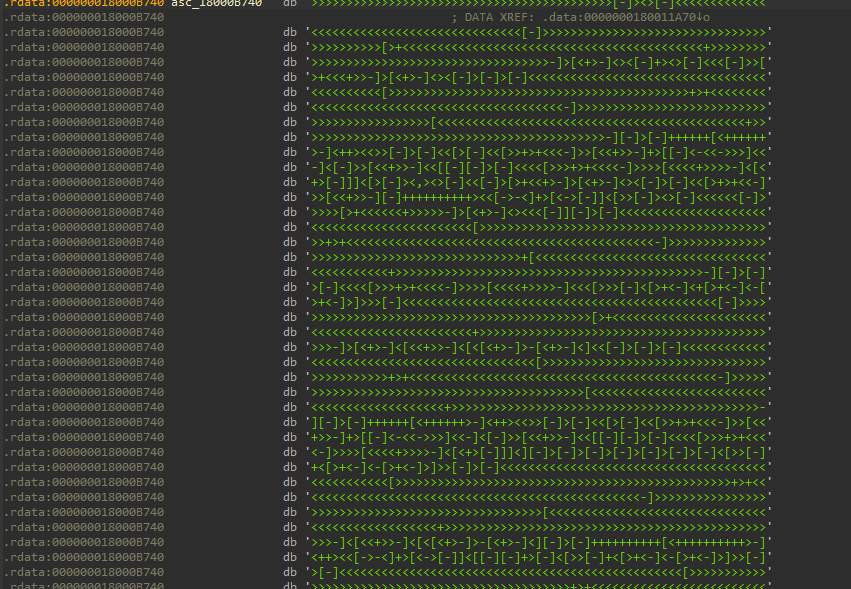Screen dimensions: 851x589
Task: Select the line starting '][-]>[-]++++++[<++++++>-]'
Action: coord(538,422)
